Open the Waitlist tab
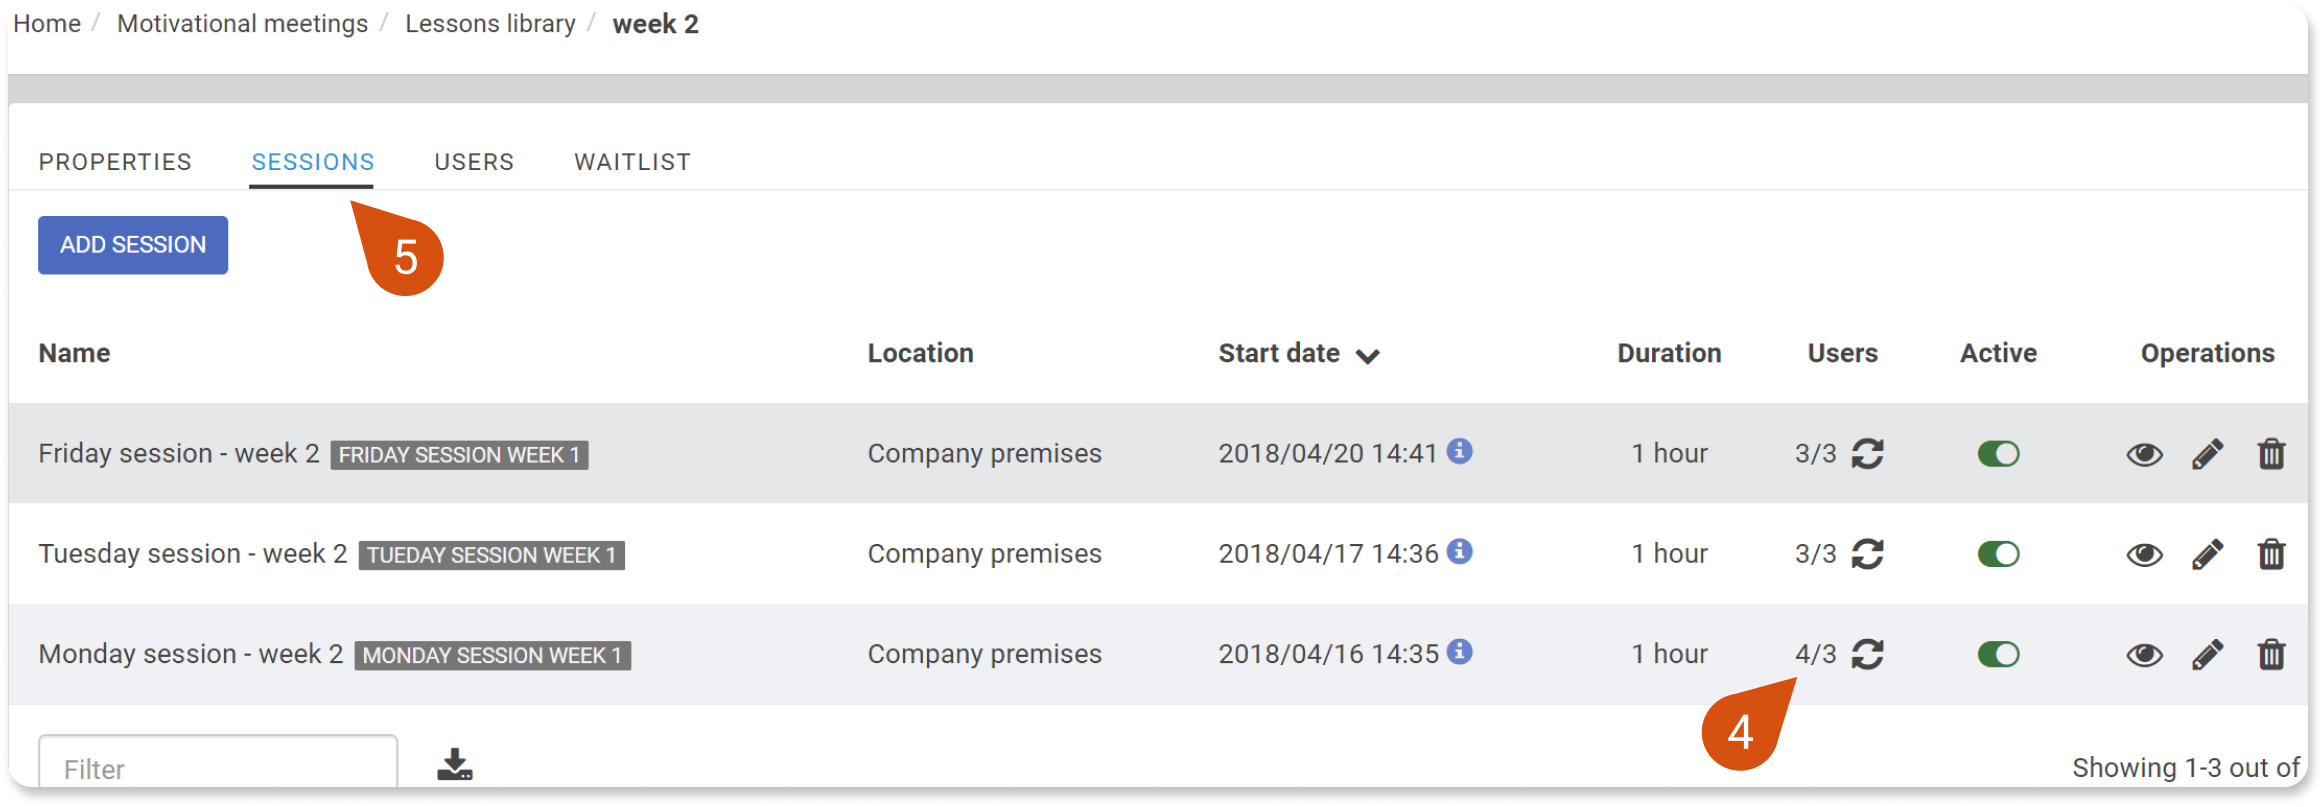The image size is (2324, 807). [632, 162]
